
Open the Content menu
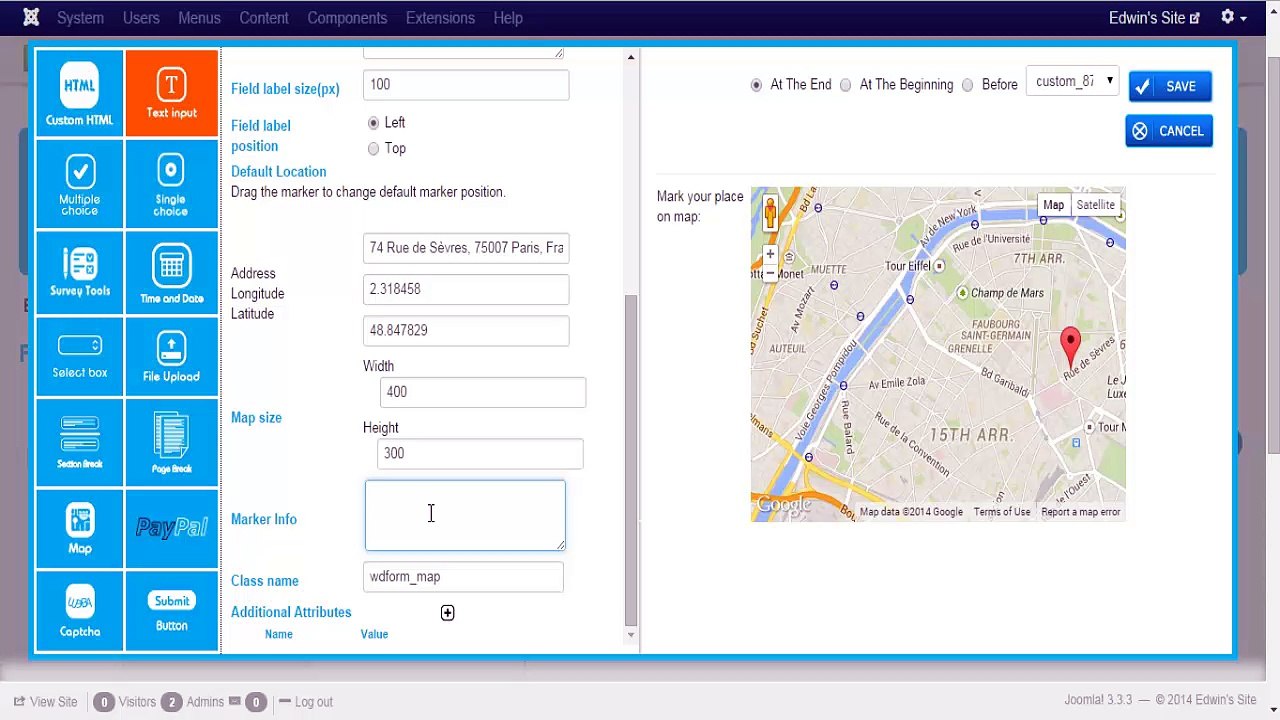point(264,18)
